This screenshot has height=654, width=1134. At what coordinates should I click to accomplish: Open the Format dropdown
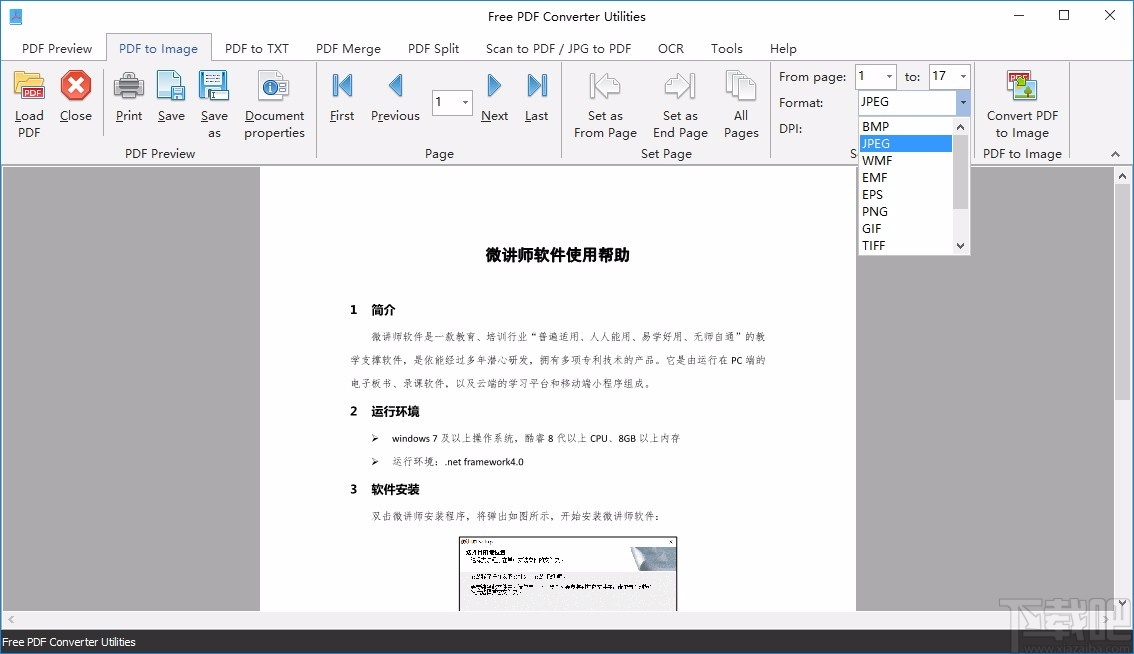962,102
